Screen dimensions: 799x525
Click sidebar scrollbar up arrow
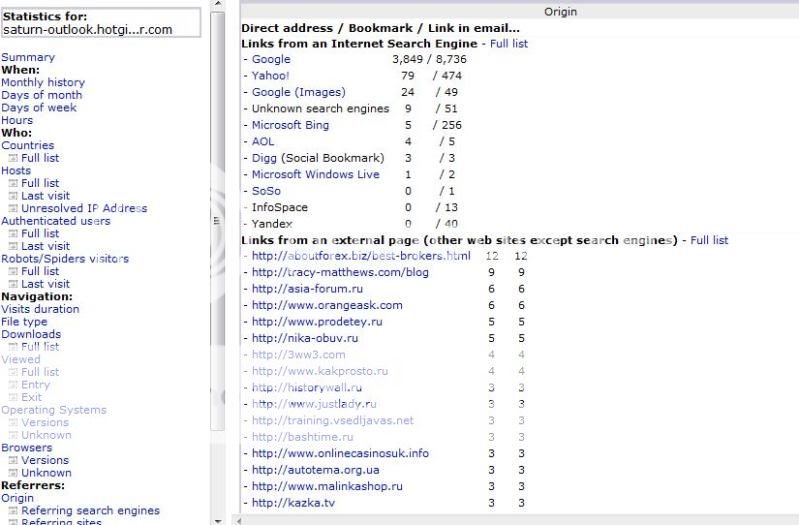tap(218, 4)
